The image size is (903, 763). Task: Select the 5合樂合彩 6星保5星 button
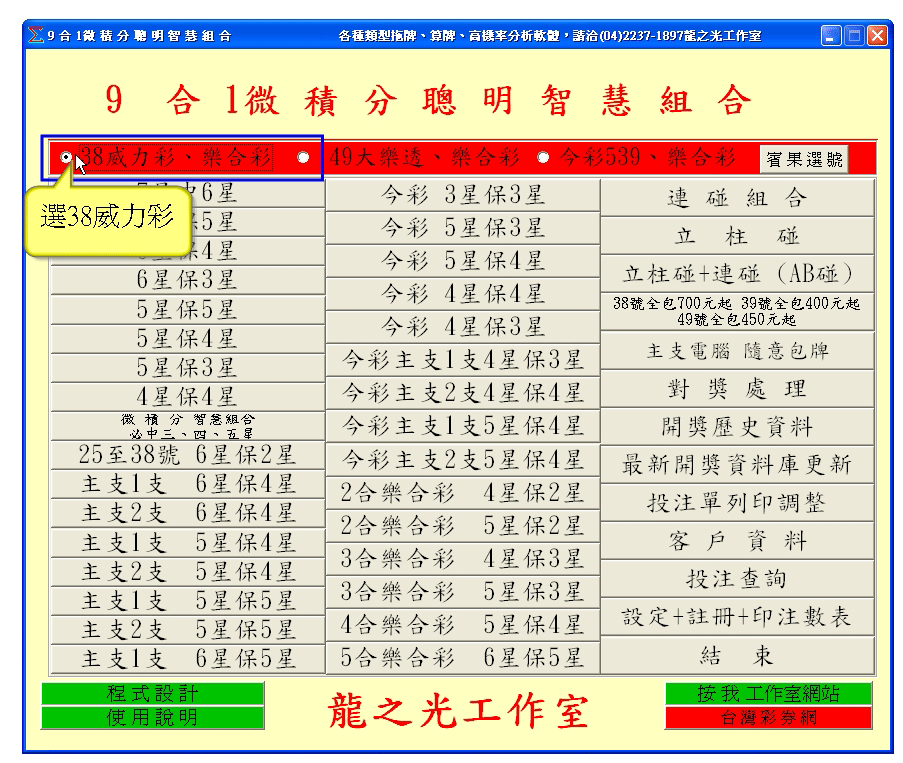462,658
